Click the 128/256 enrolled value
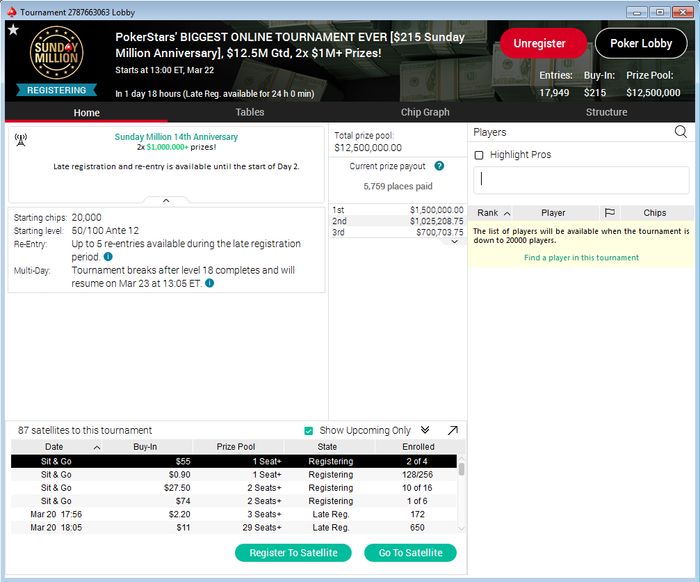This screenshot has width=700, height=582. click(x=417, y=474)
